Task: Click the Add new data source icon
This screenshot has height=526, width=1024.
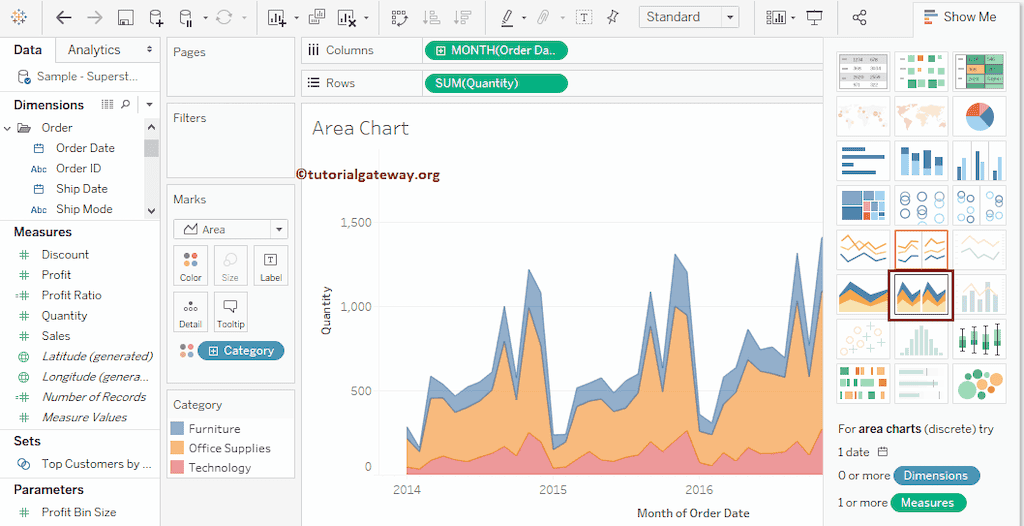Action: click(155, 17)
